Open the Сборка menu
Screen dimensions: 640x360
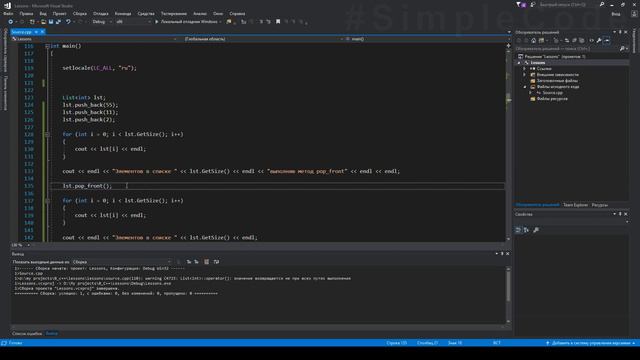tap(80, 13)
